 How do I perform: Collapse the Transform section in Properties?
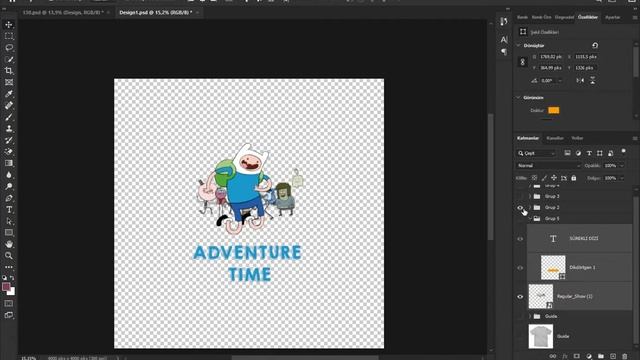519,45
